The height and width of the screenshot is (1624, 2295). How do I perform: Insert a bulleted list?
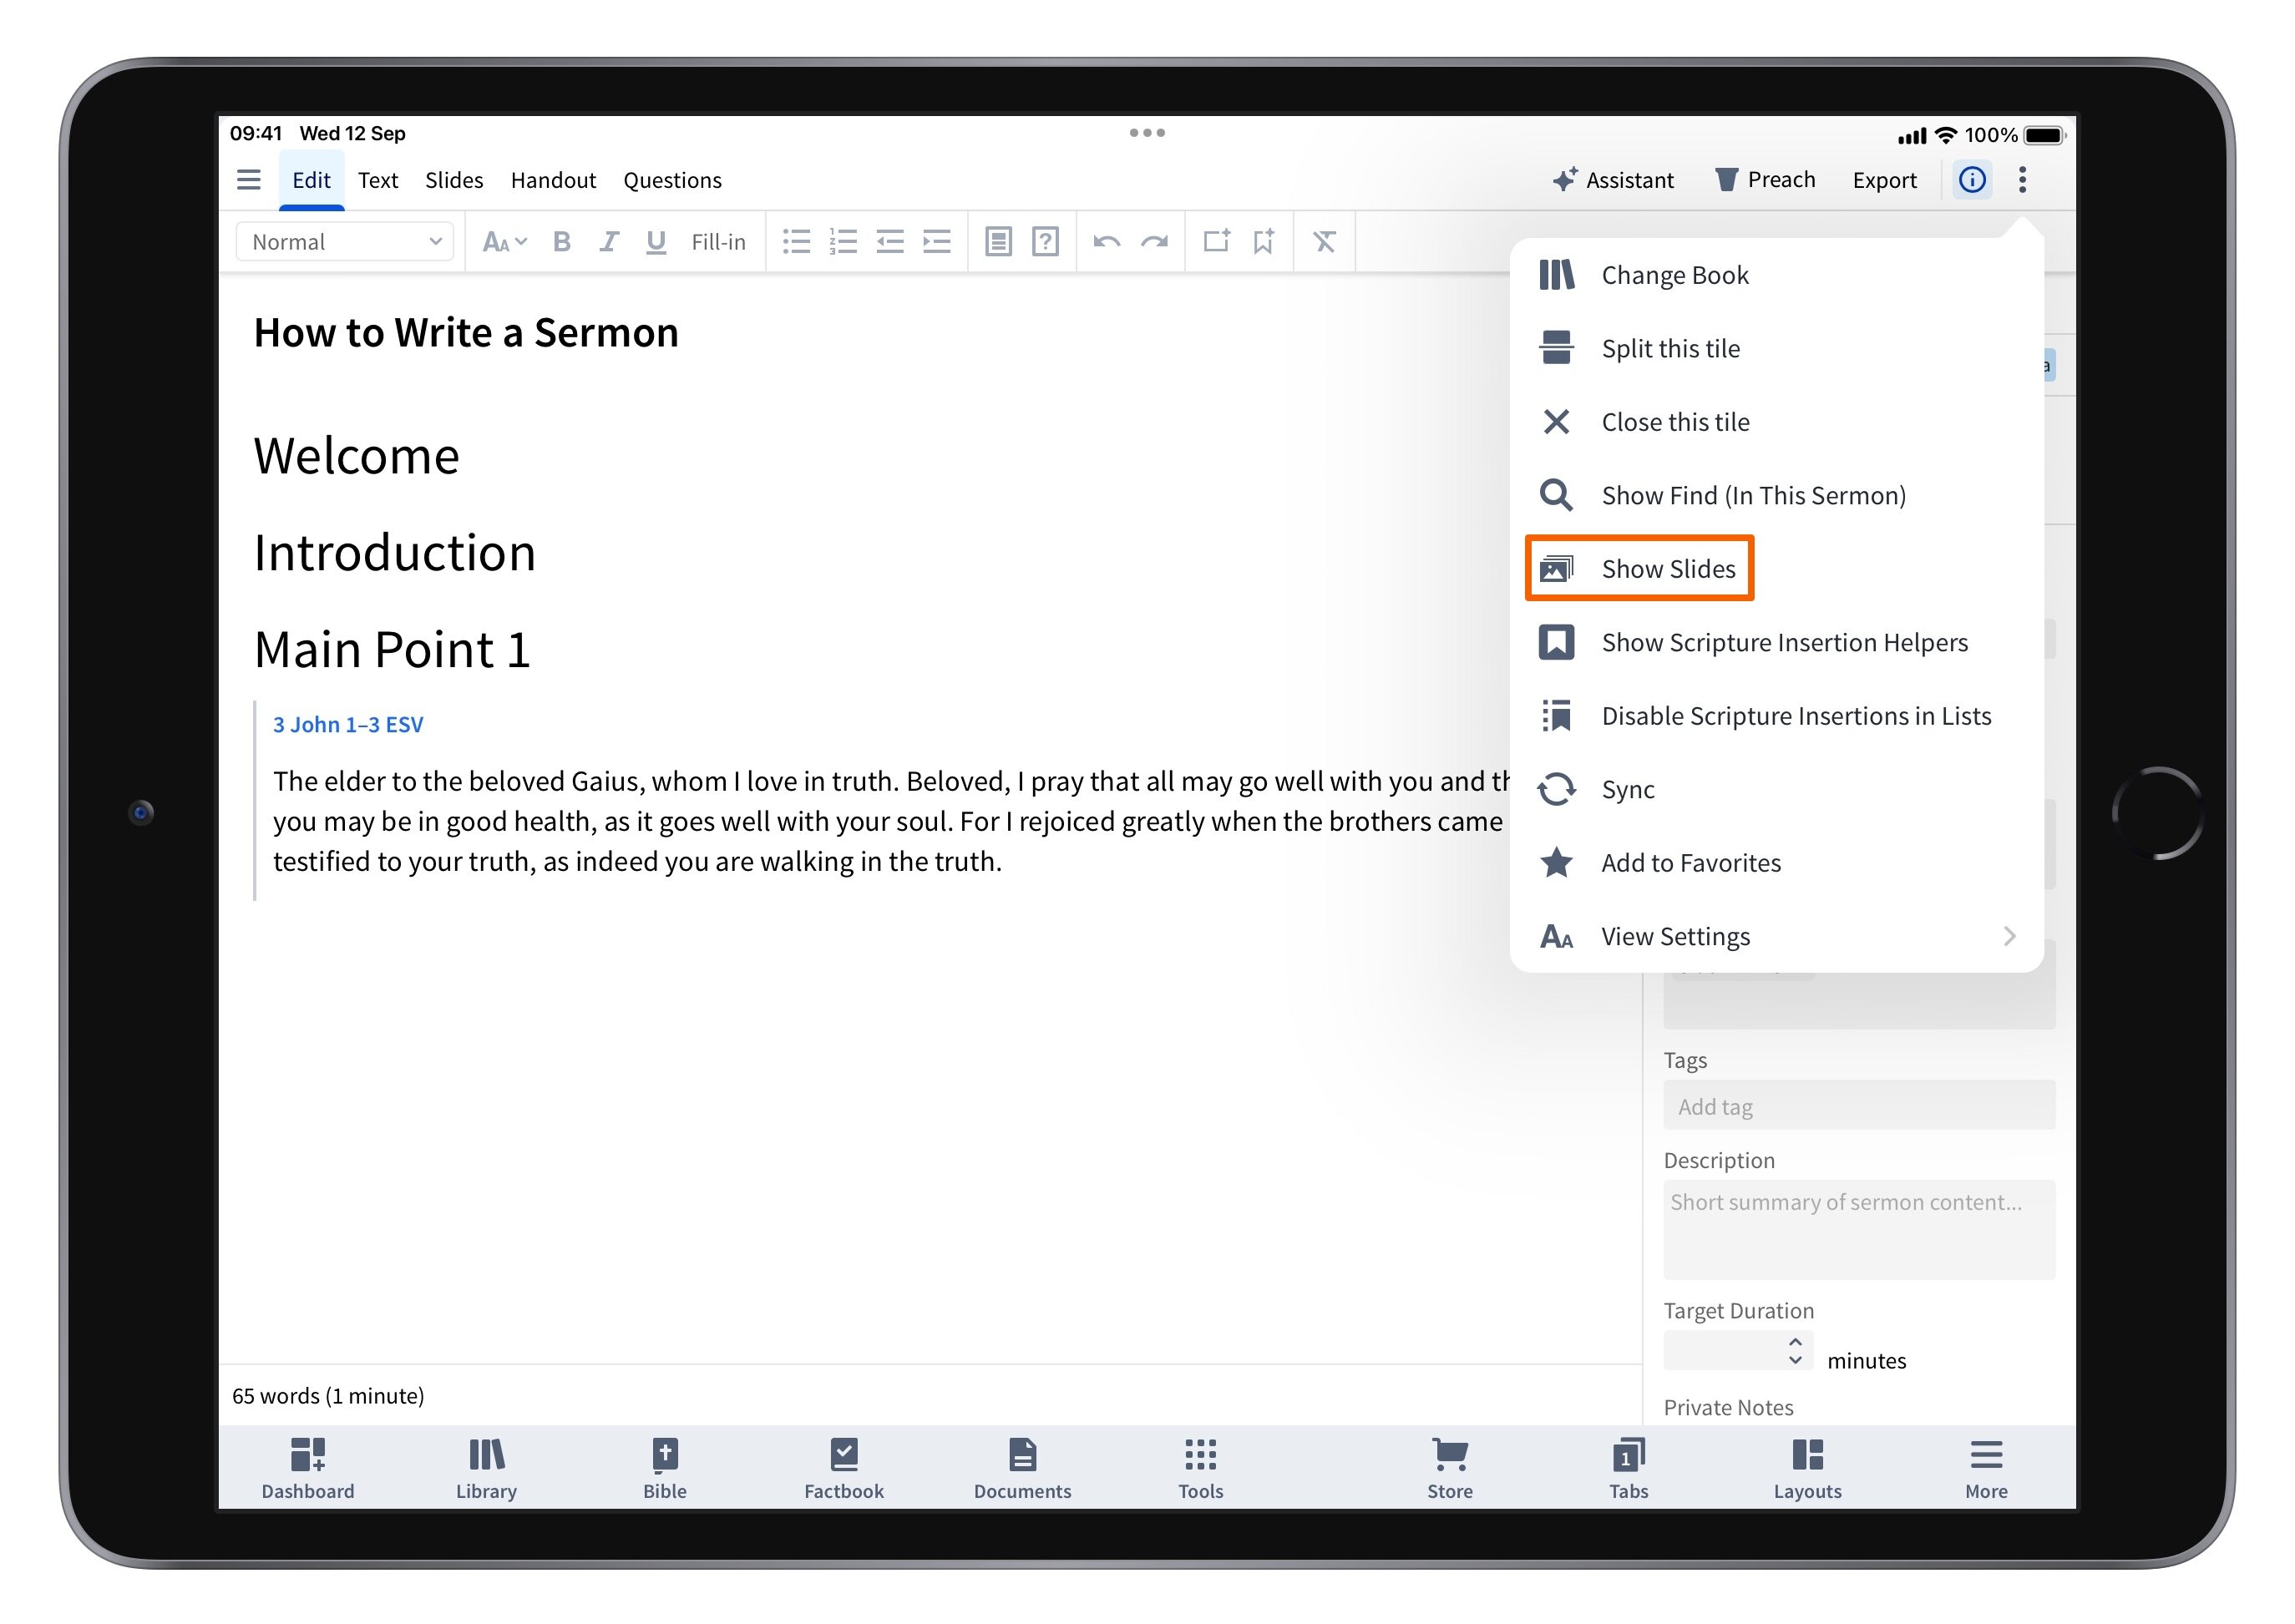(797, 241)
